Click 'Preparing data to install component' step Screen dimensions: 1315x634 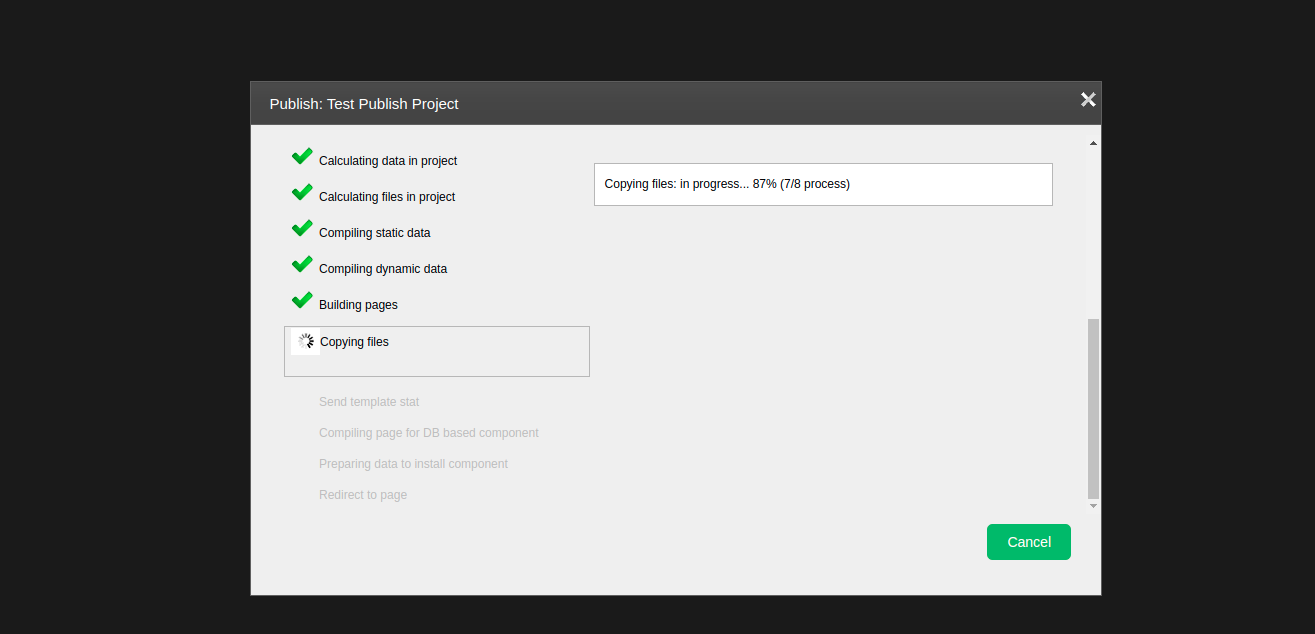point(413,464)
